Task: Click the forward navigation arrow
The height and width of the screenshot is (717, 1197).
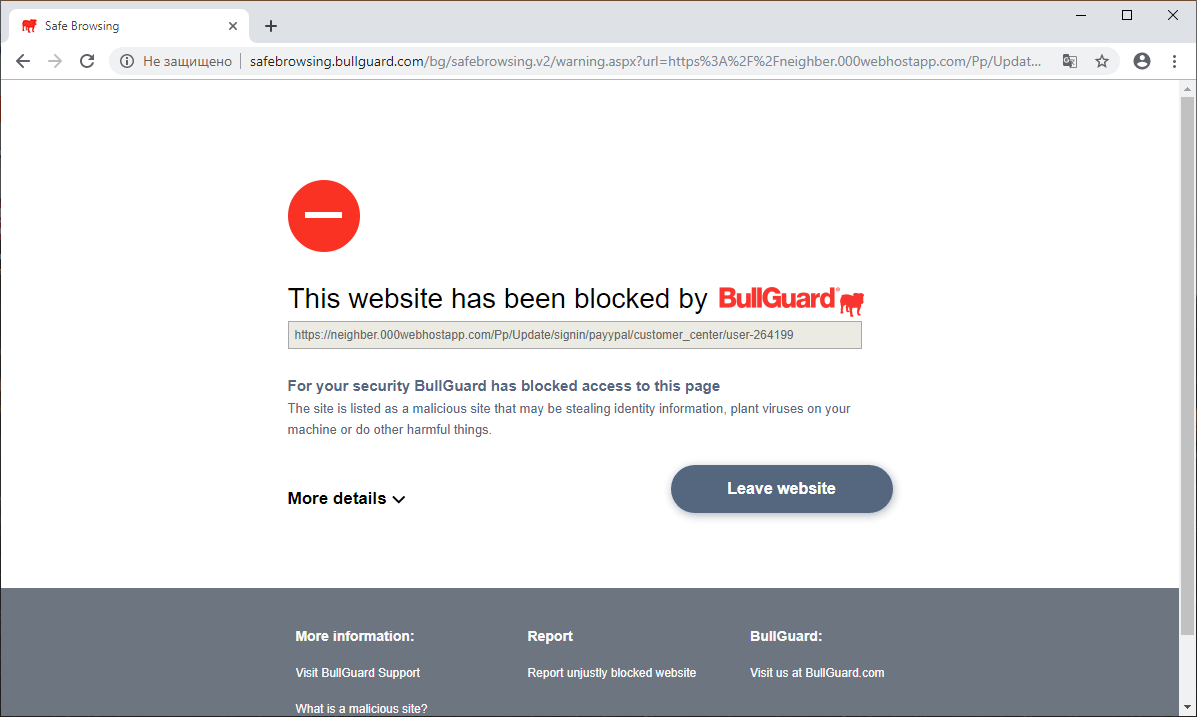Action: (55, 61)
